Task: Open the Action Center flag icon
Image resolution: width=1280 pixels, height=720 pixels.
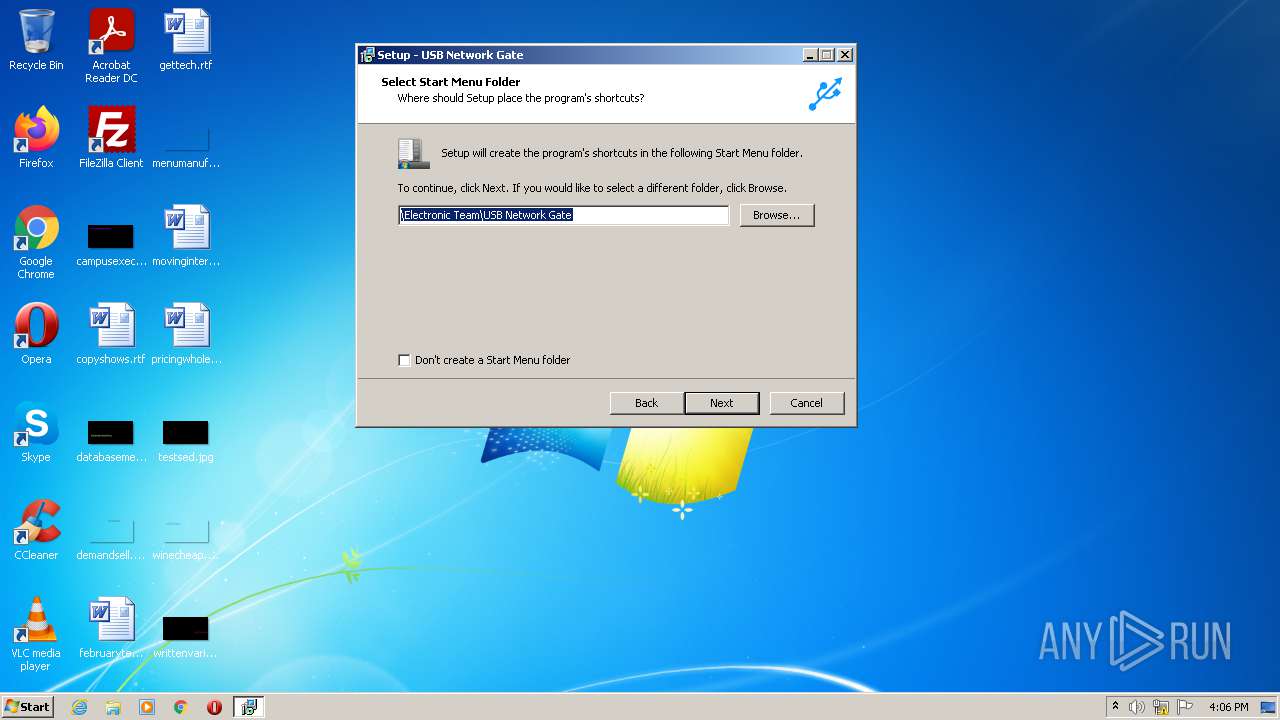Action: (1185, 707)
